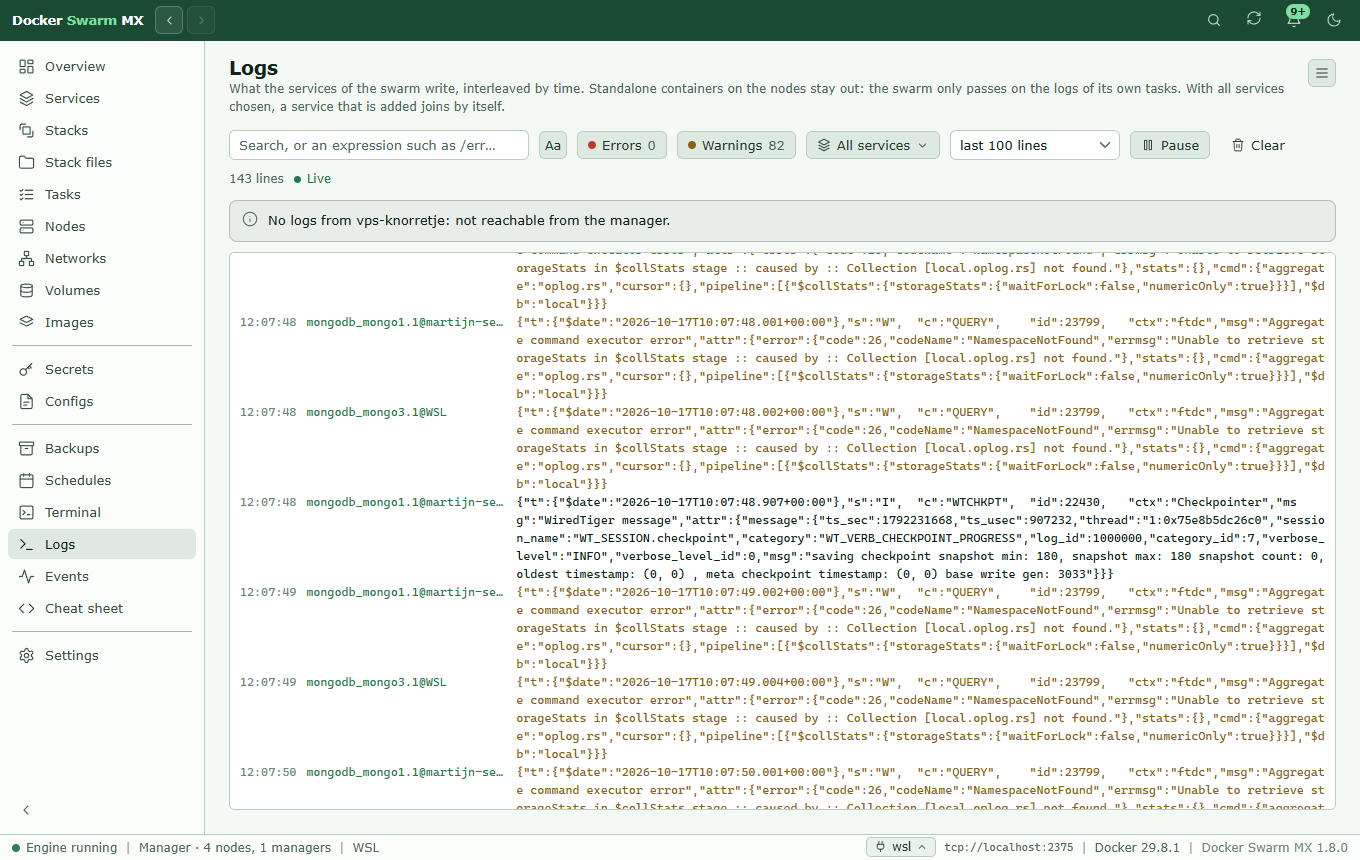This screenshot has width=1360, height=860.
Task: Click the 12:07:48 WTCHKPT checkpoint log message
Action: [920, 538]
